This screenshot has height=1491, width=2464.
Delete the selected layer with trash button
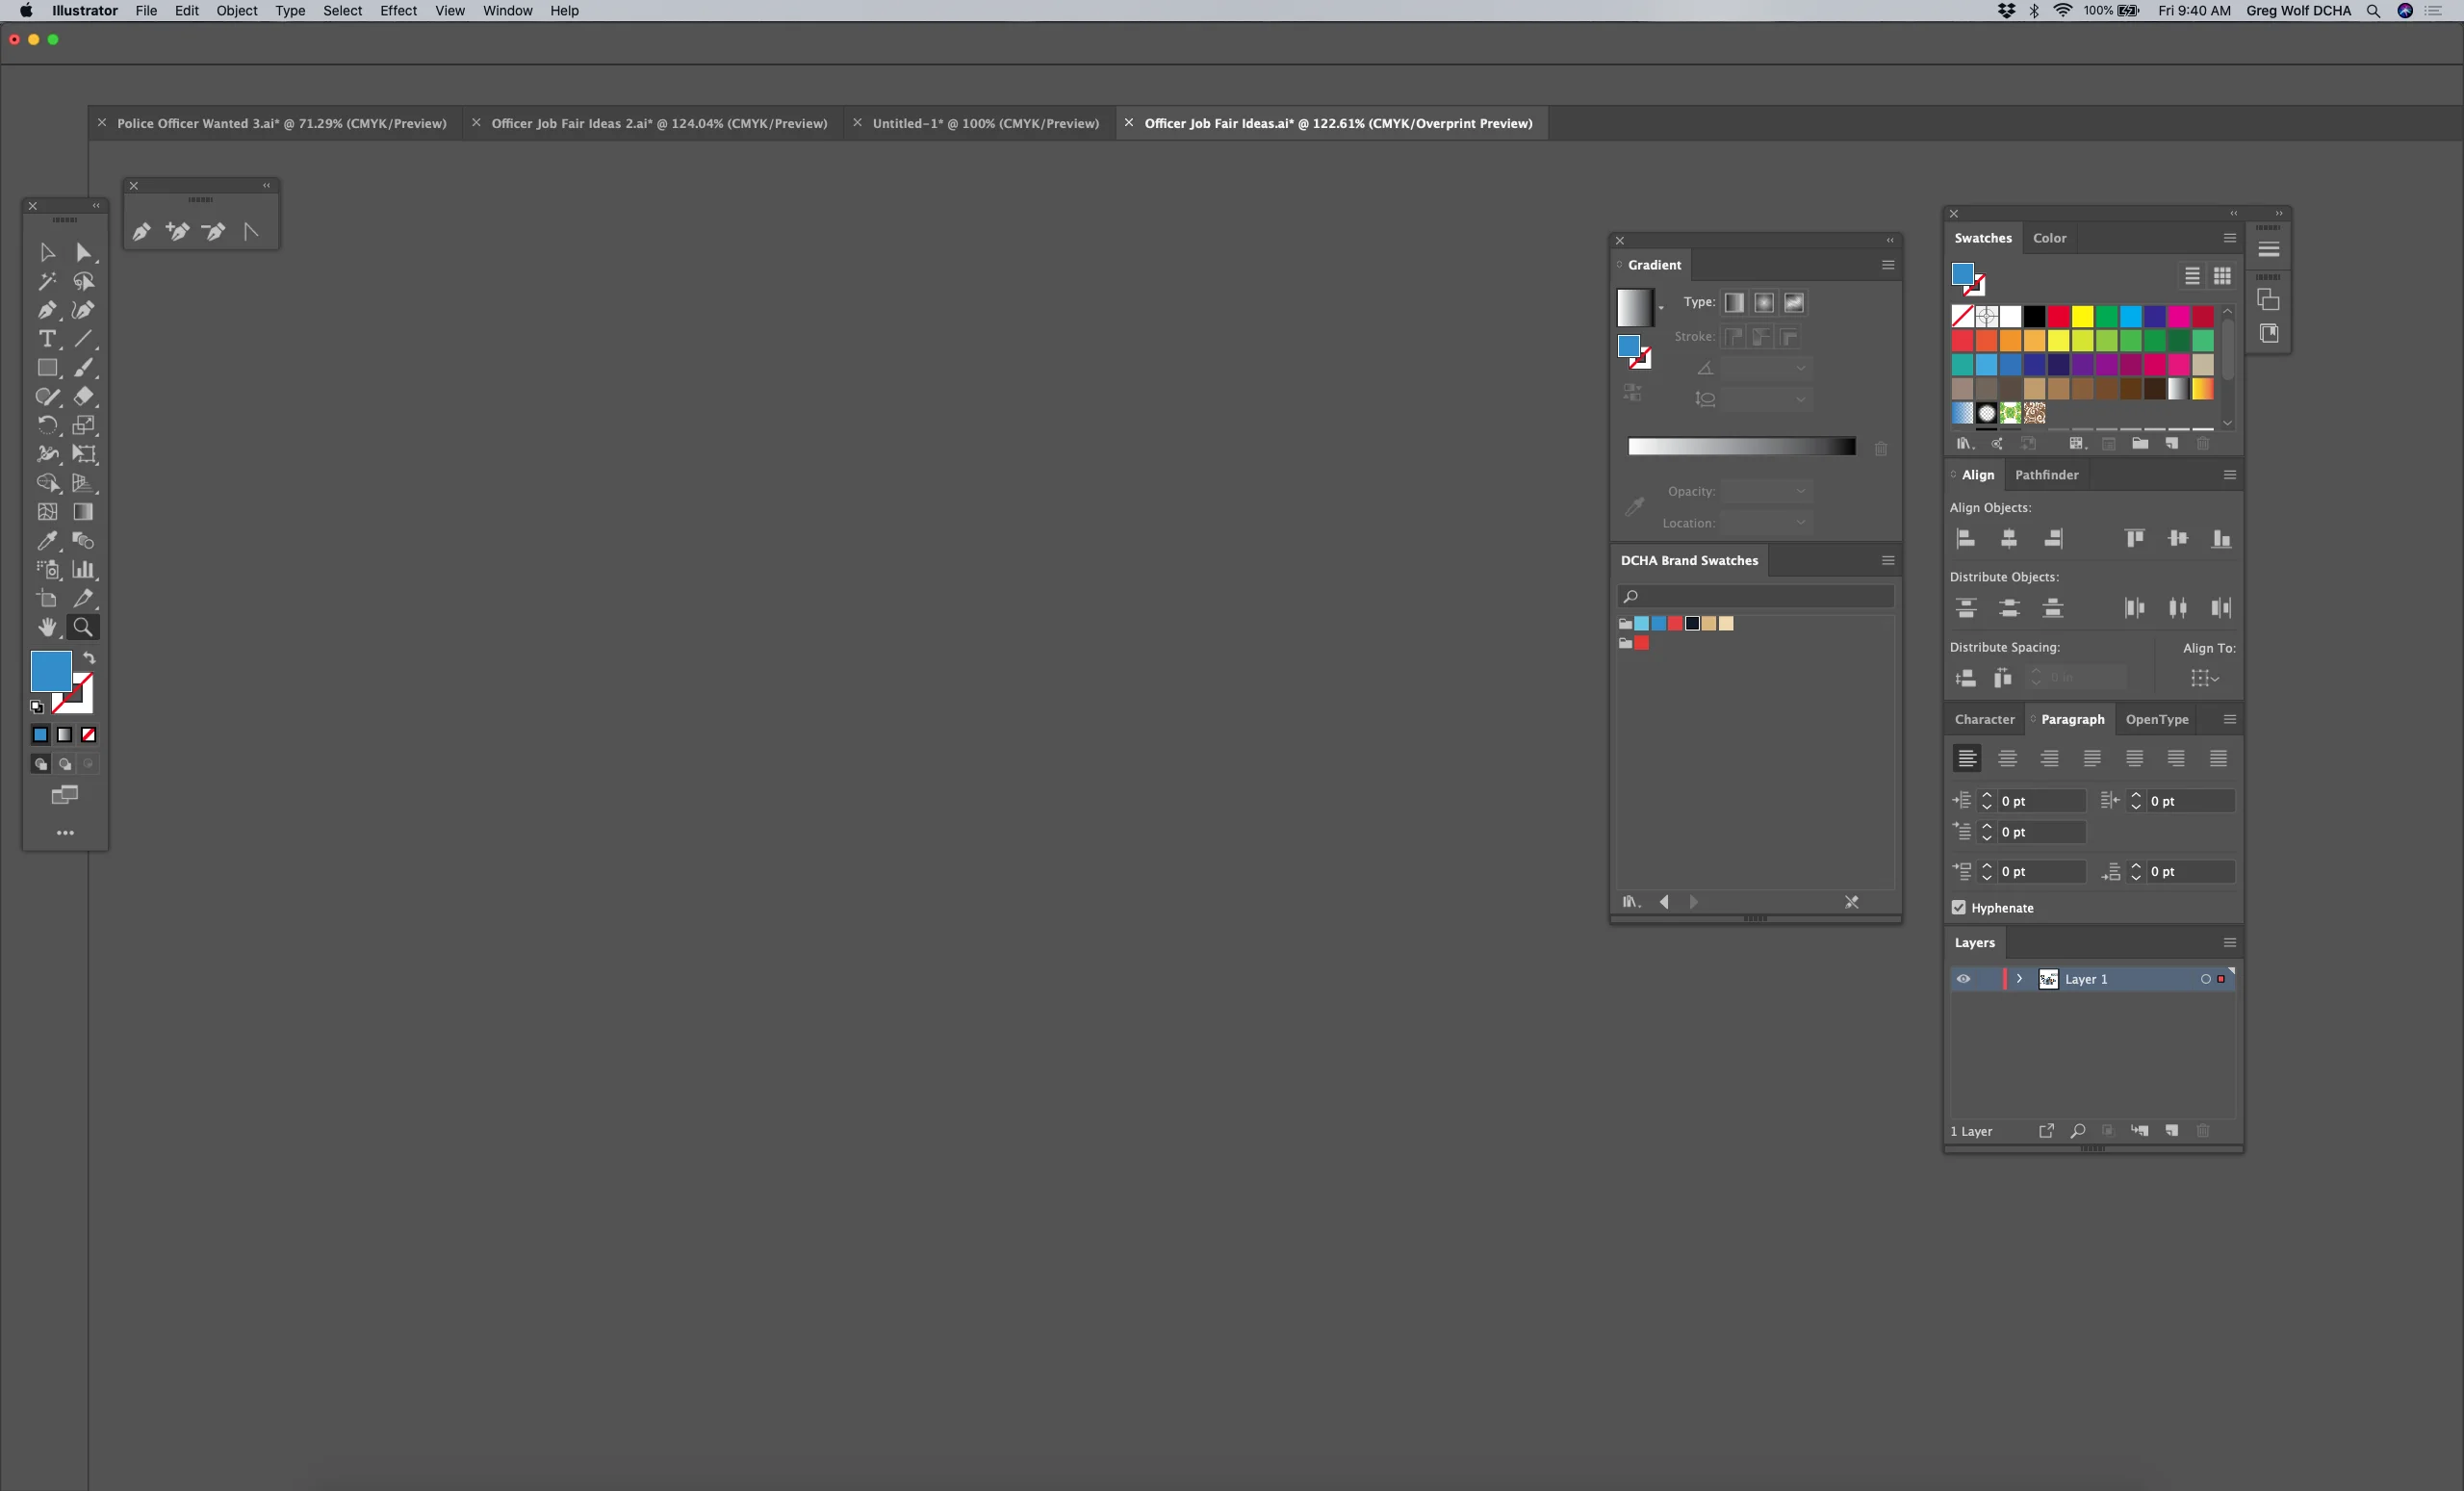[2204, 1131]
